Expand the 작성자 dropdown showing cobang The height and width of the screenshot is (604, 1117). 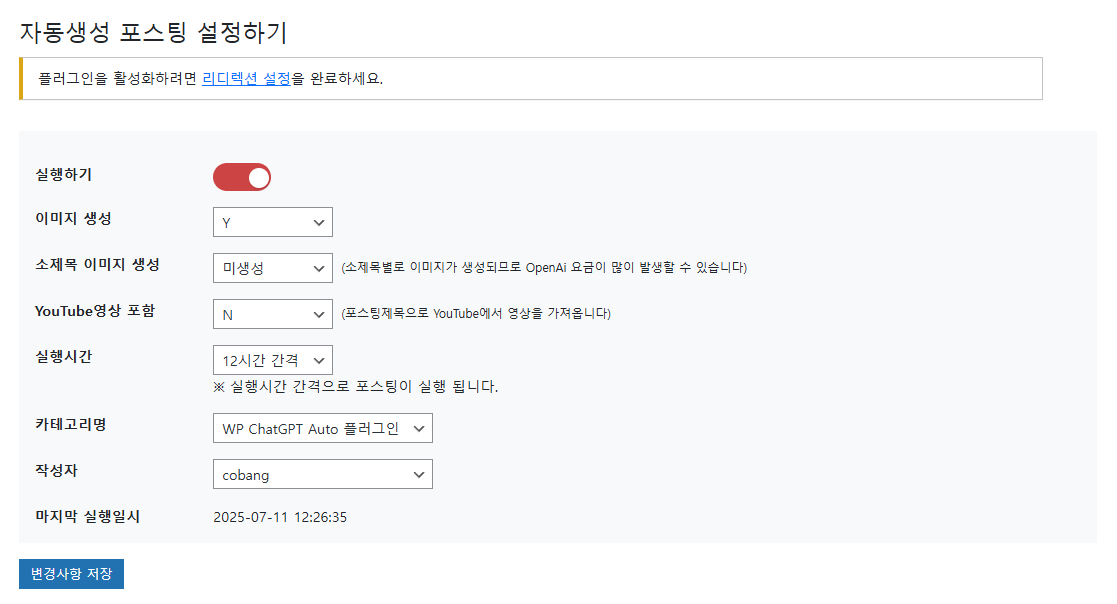tap(323, 474)
